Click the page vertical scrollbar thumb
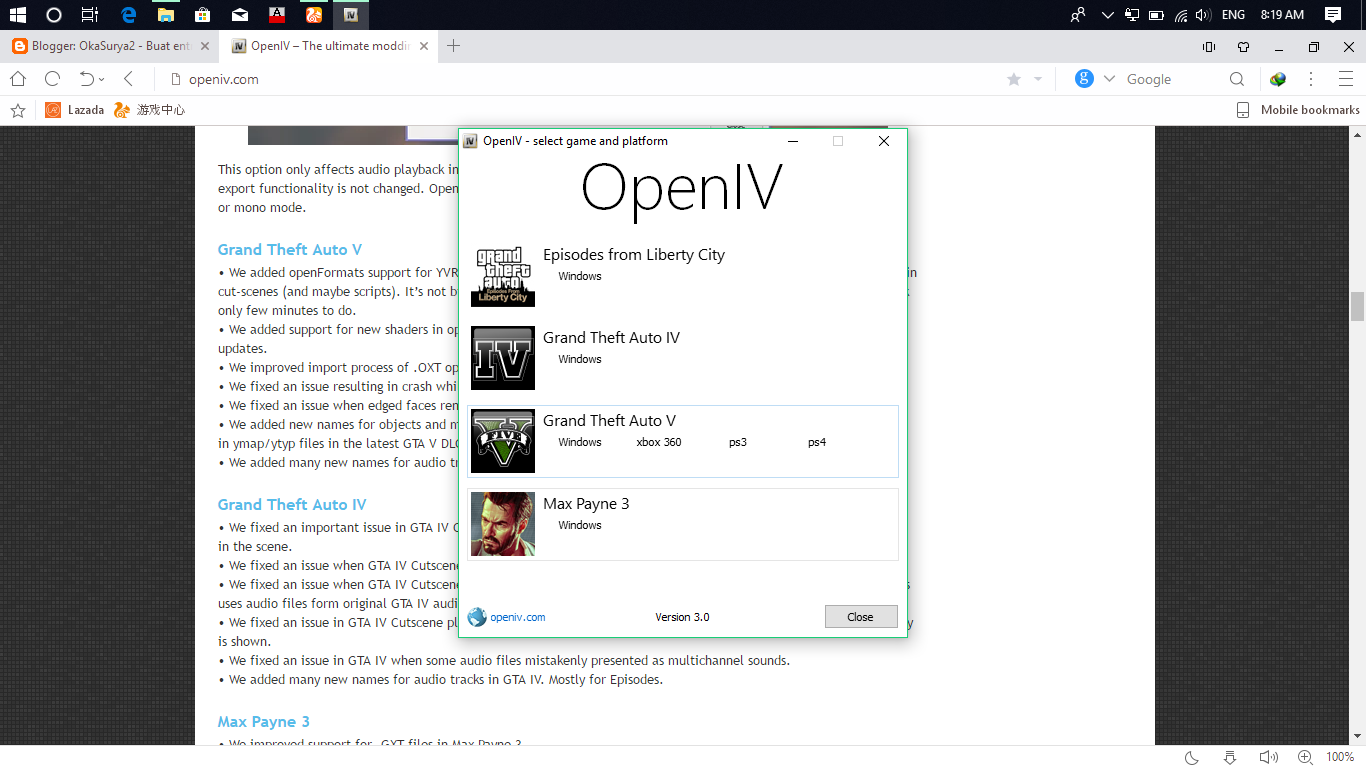 [x=1357, y=306]
